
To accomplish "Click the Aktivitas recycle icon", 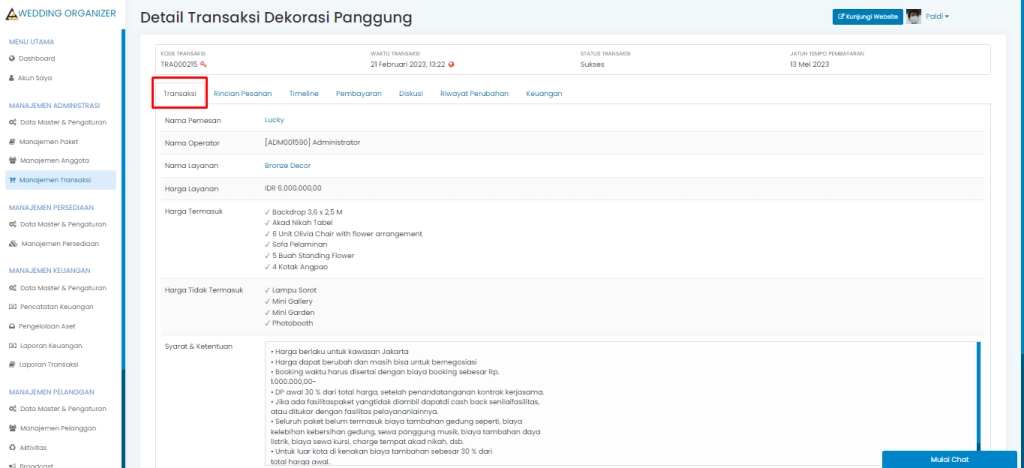I will click(x=12, y=446).
